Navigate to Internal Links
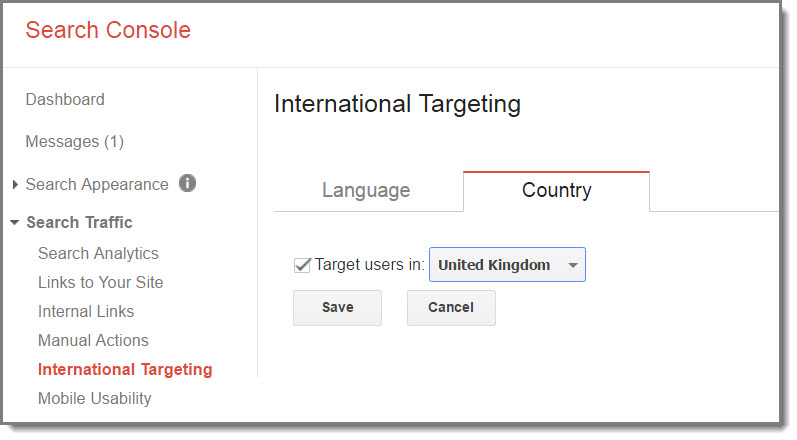Viewport: 797px width, 440px height. coord(86,311)
